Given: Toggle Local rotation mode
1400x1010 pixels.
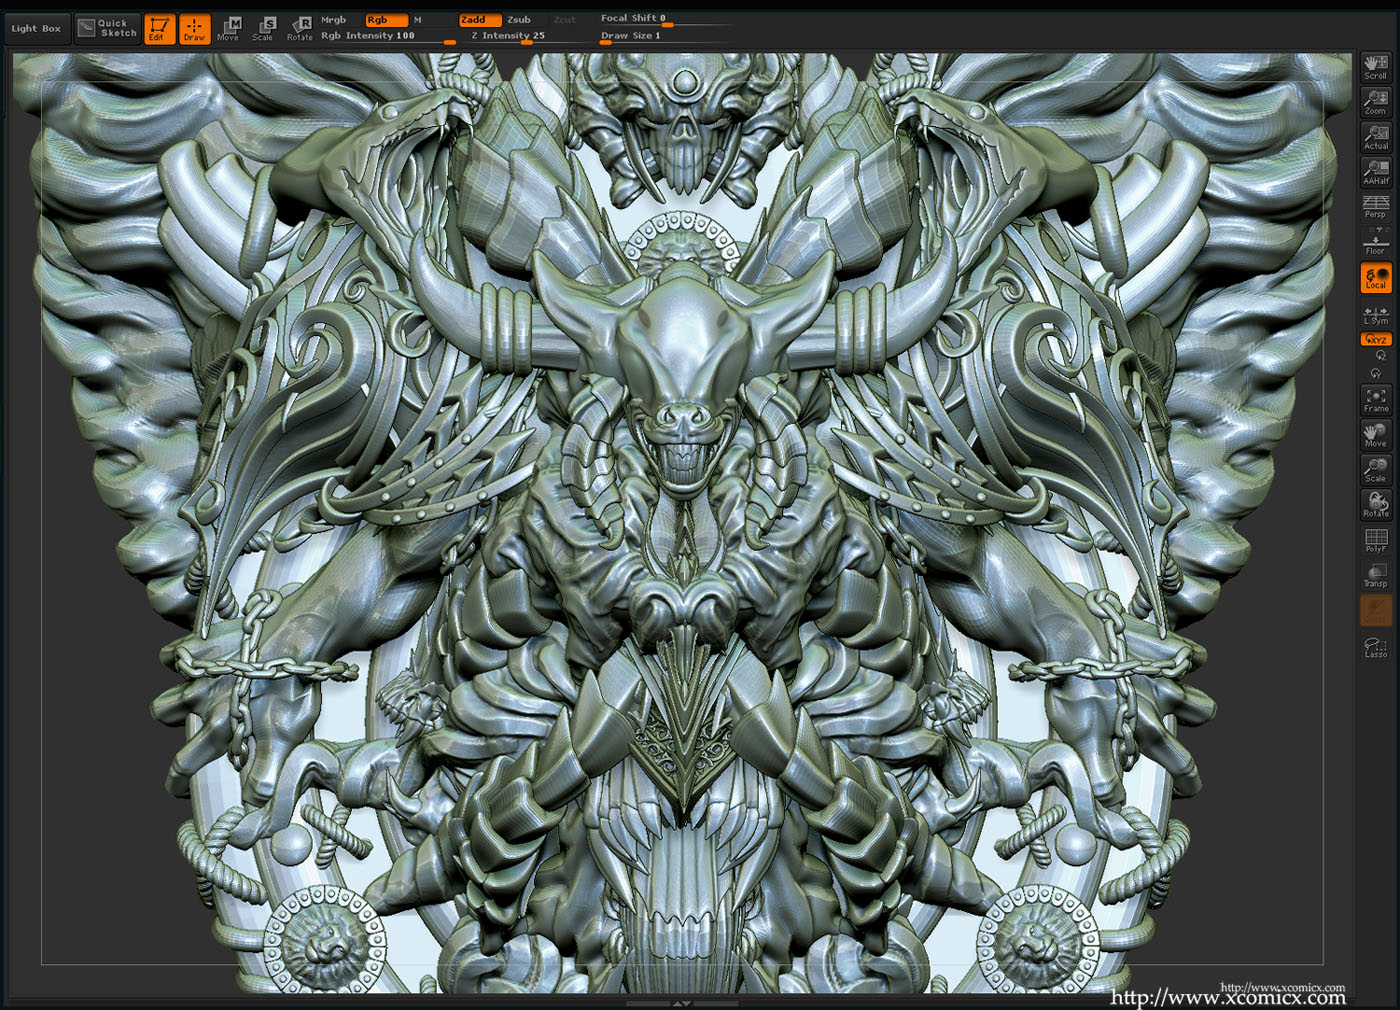Looking at the screenshot, I should (x=1376, y=278).
